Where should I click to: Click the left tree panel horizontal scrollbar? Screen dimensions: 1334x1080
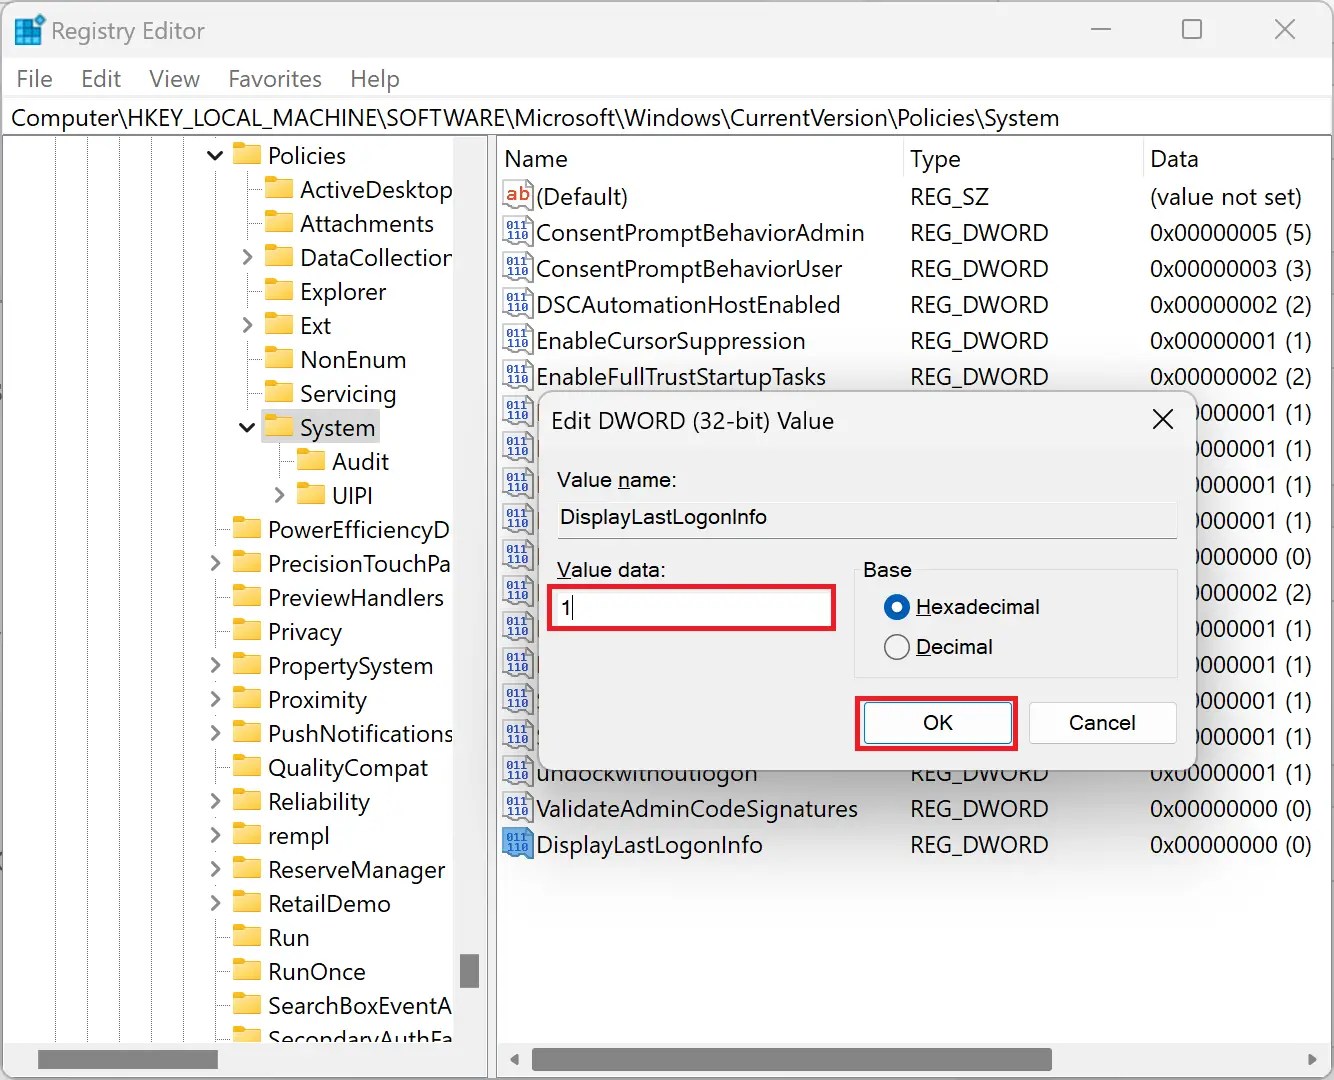click(127, 1058)
